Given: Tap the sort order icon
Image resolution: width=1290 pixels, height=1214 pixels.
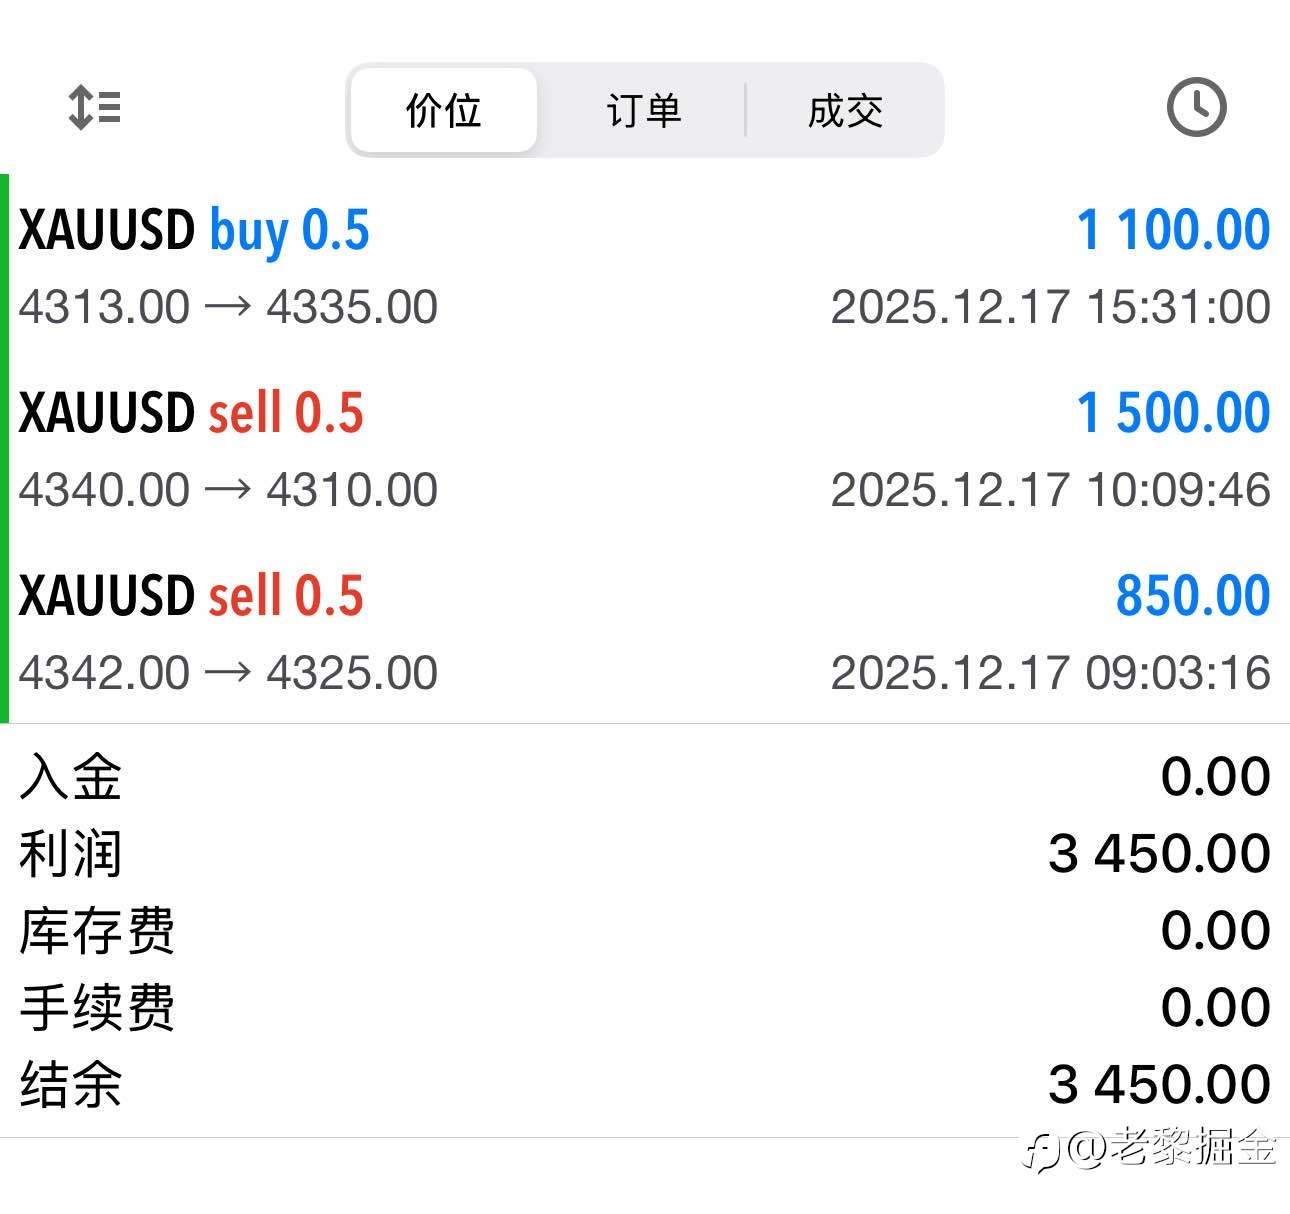Looking at the screenshot, I should (x=95, y=107).
